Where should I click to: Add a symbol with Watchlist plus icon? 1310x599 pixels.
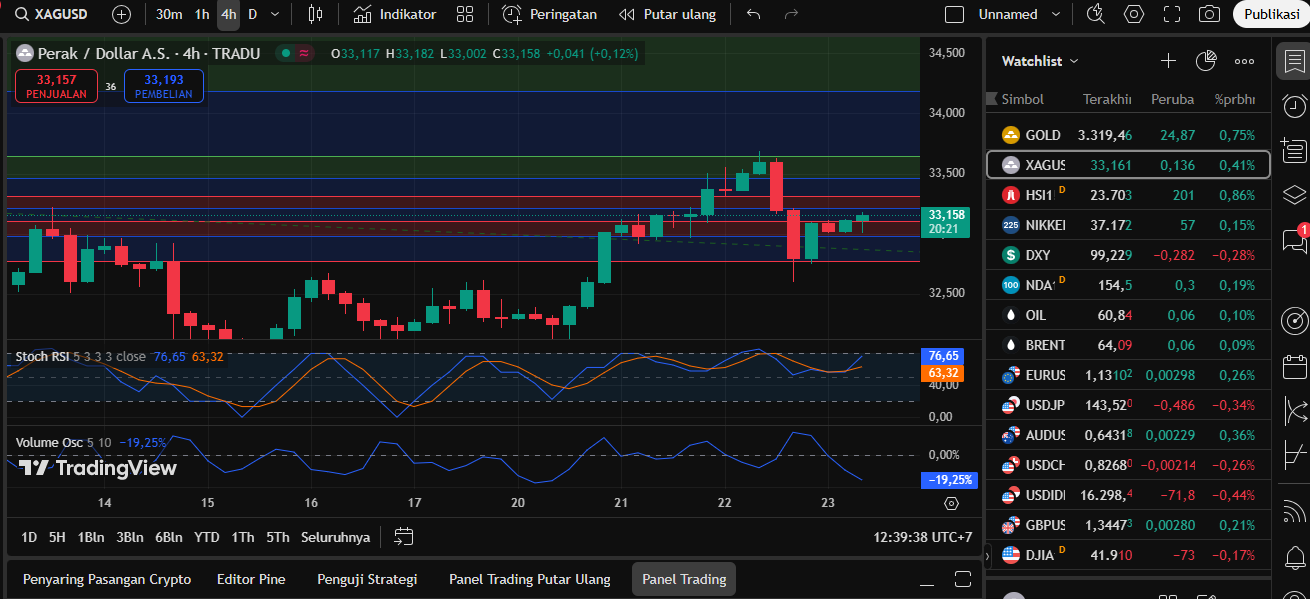click(x=1168, y=61)
